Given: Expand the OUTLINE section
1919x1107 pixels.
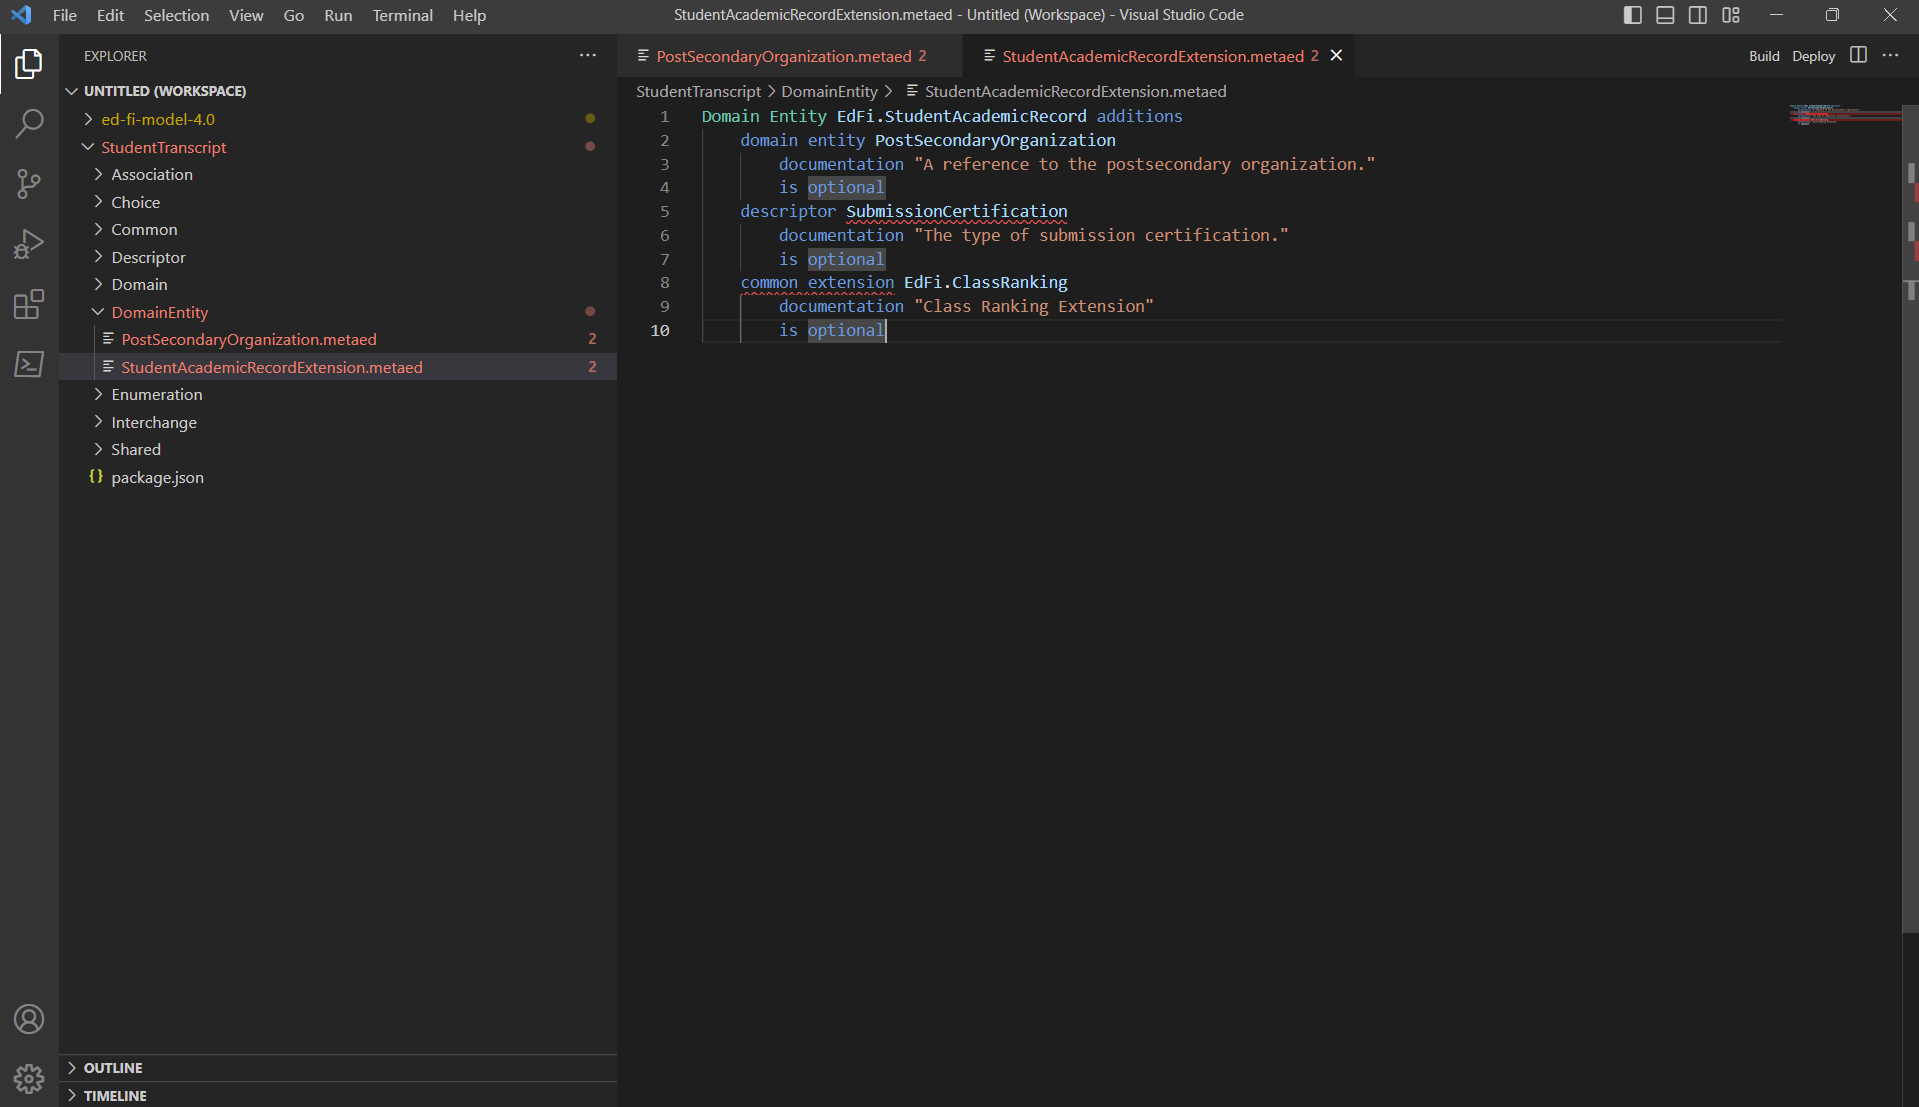Looking at the screenshot, I should (x=112, y=1068).
